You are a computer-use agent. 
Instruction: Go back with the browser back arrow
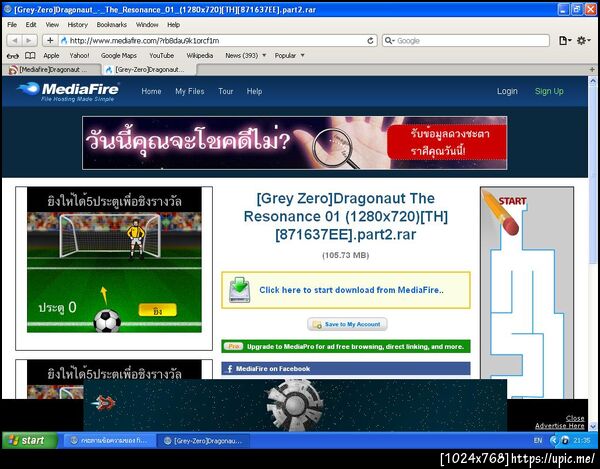[14, 40]
